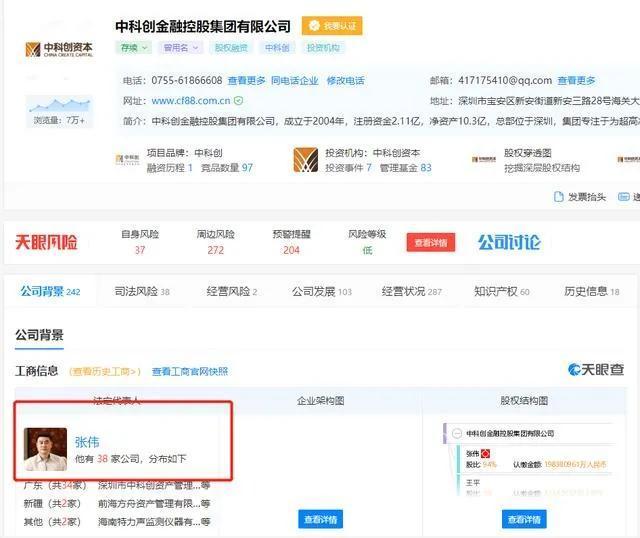The width and height of the screenshot is (640, 538).
Task: Switch to the 经营状况 tab
Action: tap(411, 291)
